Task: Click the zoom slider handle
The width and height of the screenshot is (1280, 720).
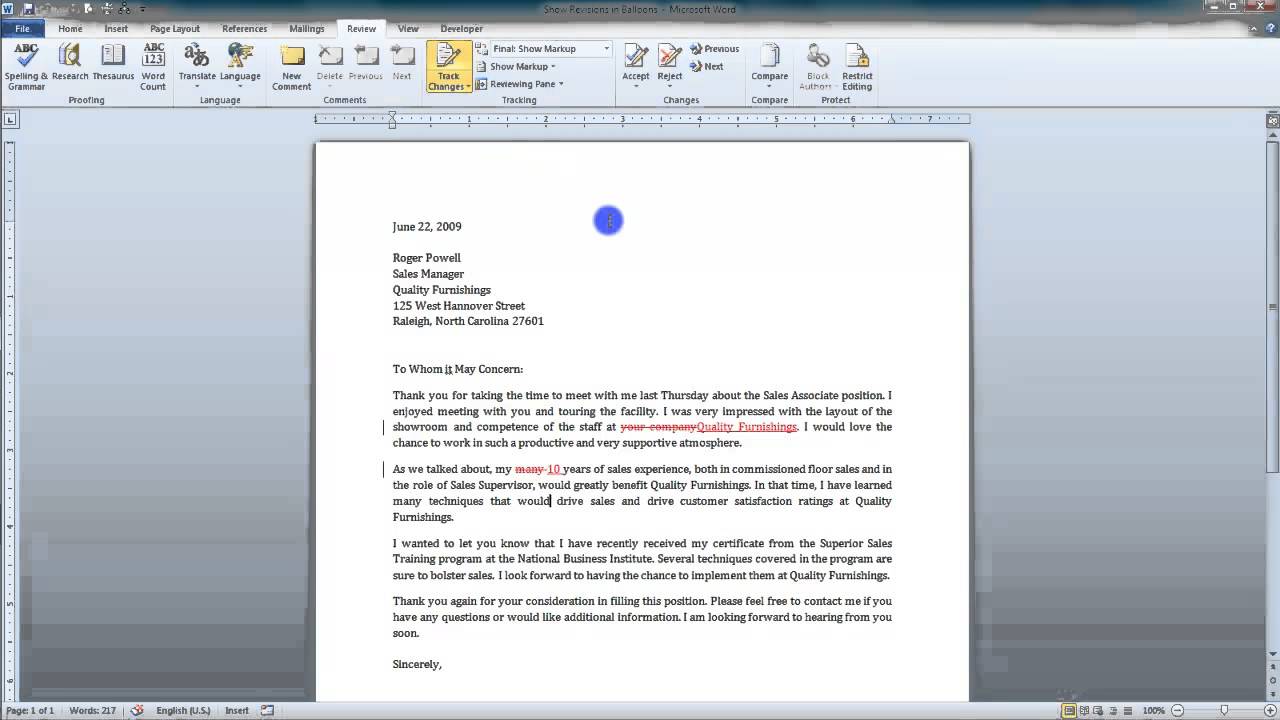Action: click(1224, 710)
